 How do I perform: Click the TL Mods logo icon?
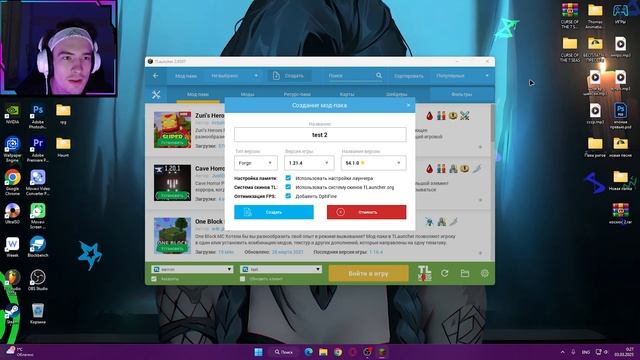tap(424, 273)
